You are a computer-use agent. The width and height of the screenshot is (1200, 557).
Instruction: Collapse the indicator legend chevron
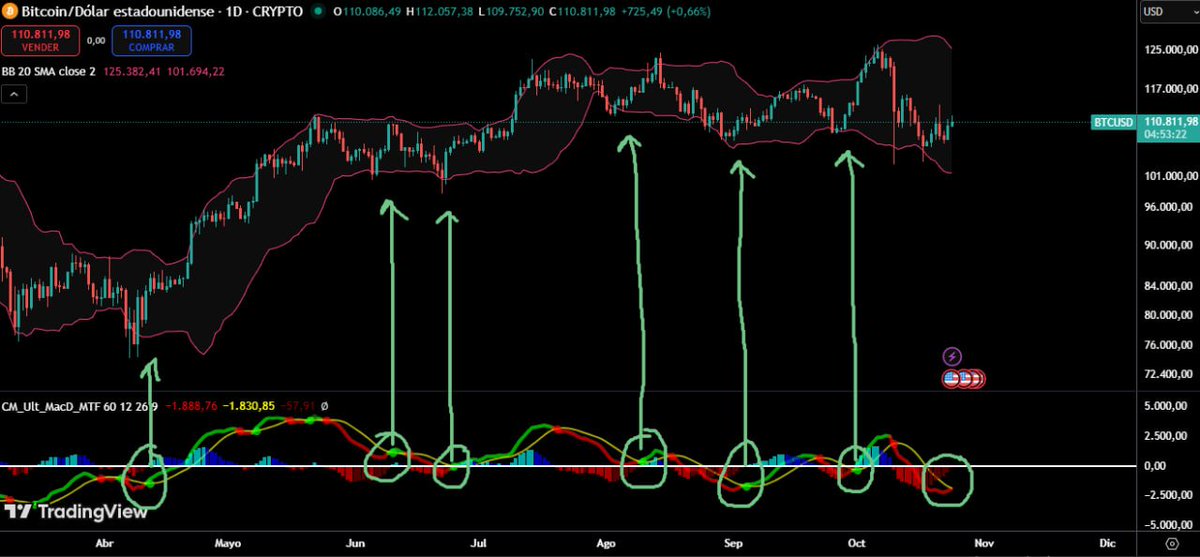(13, 95)
